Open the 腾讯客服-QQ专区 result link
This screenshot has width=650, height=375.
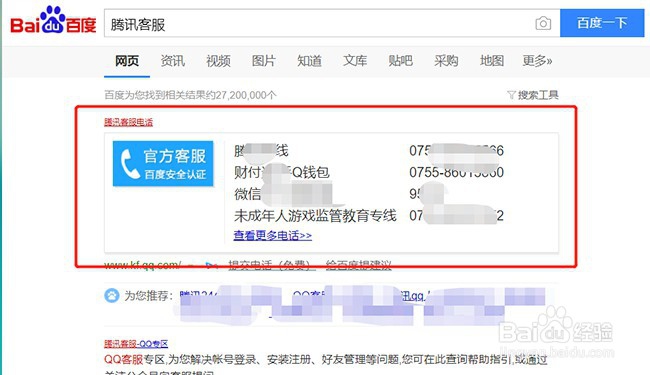coord(136,344)
